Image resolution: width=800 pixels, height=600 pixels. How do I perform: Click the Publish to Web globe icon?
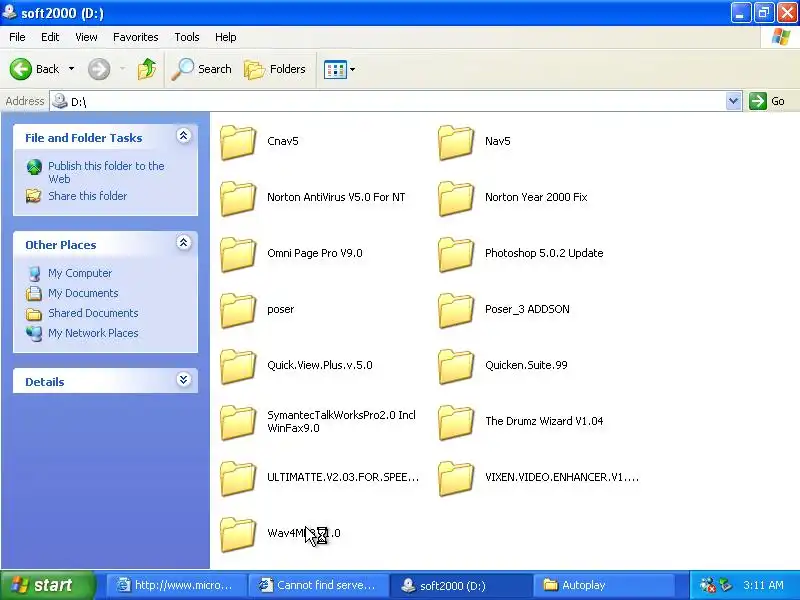[34, 167]
